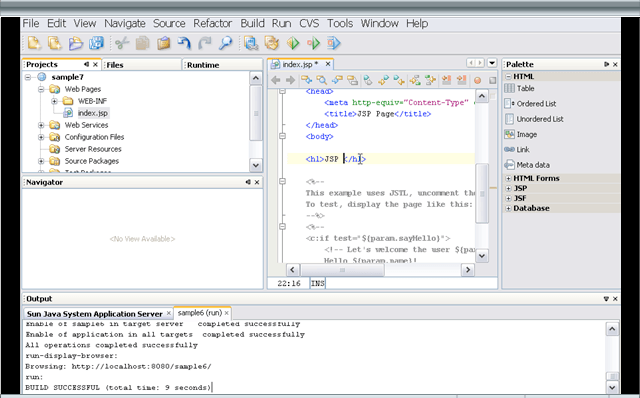Click the Start Macro Recording red circle
Image resolution: width=640 pixels, height=398 pixels.
coord(477,80)
